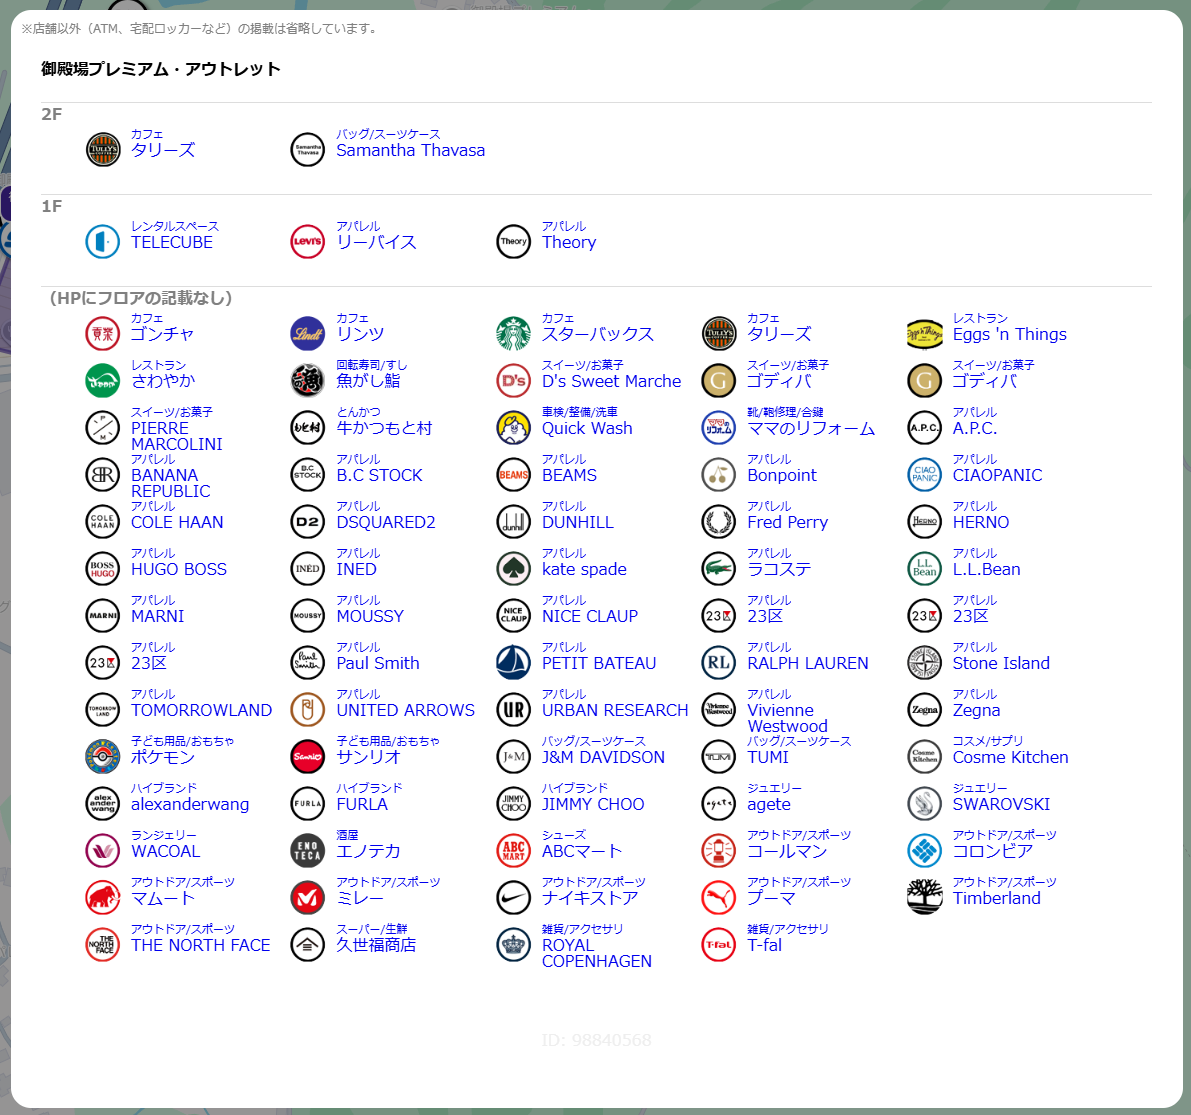
Task: Select the JIMMY CHOO store link
Action: [592, 805]
